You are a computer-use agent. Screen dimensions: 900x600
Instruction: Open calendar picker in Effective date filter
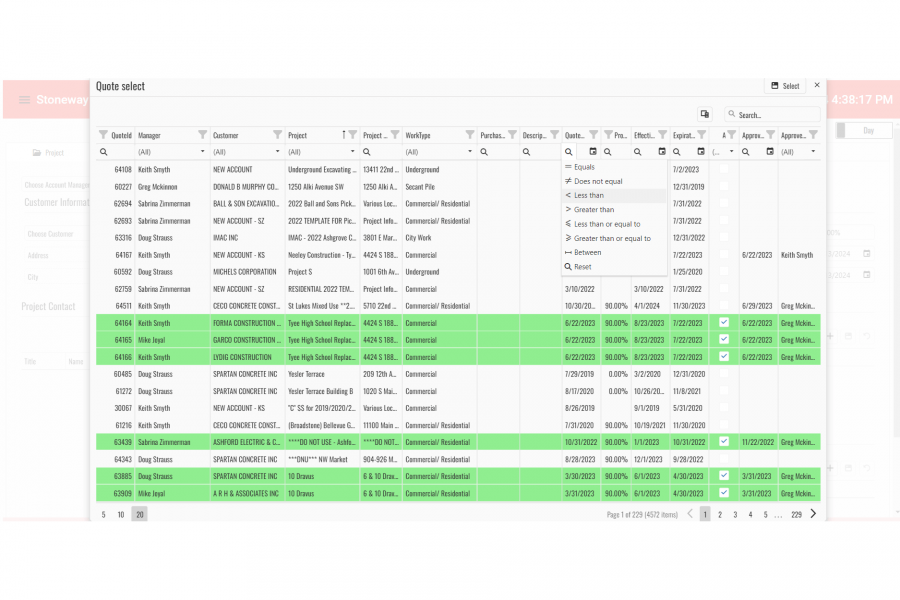coord(662,152)
